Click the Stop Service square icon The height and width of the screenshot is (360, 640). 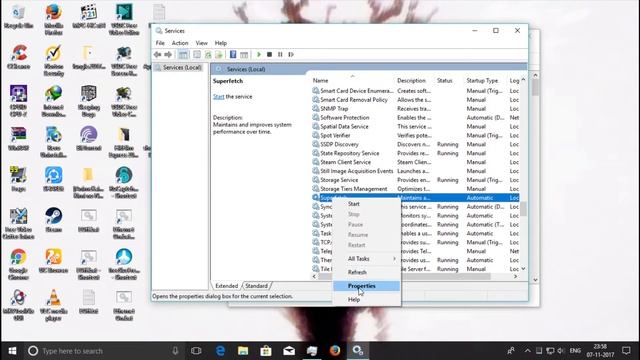pos(269,54)
